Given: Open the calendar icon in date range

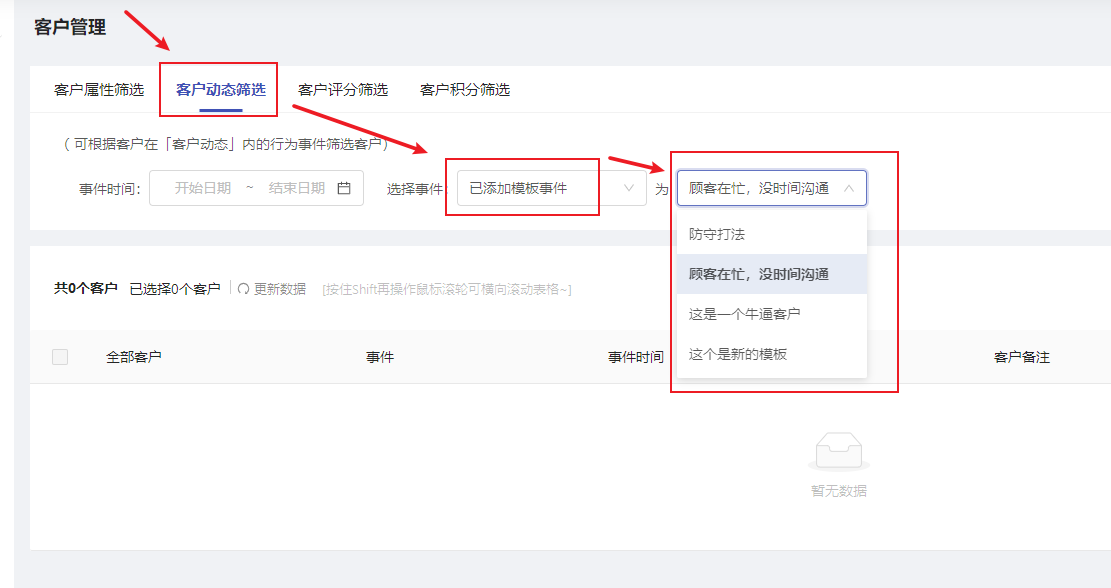Looking at the screenshot, I should click(x=344, y=188).
